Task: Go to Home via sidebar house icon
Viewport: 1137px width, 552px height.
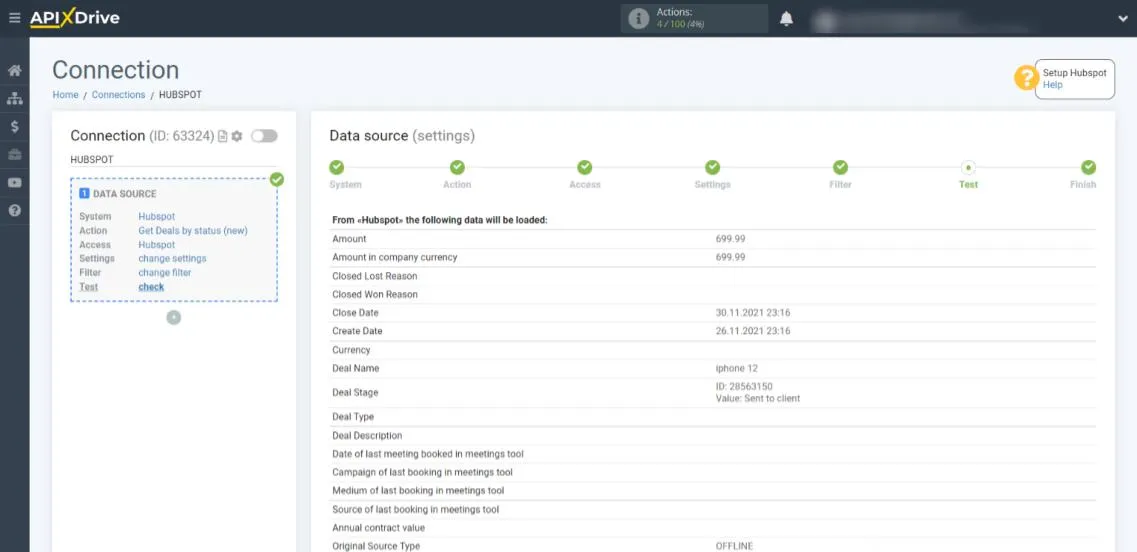Action: (15, 71)
